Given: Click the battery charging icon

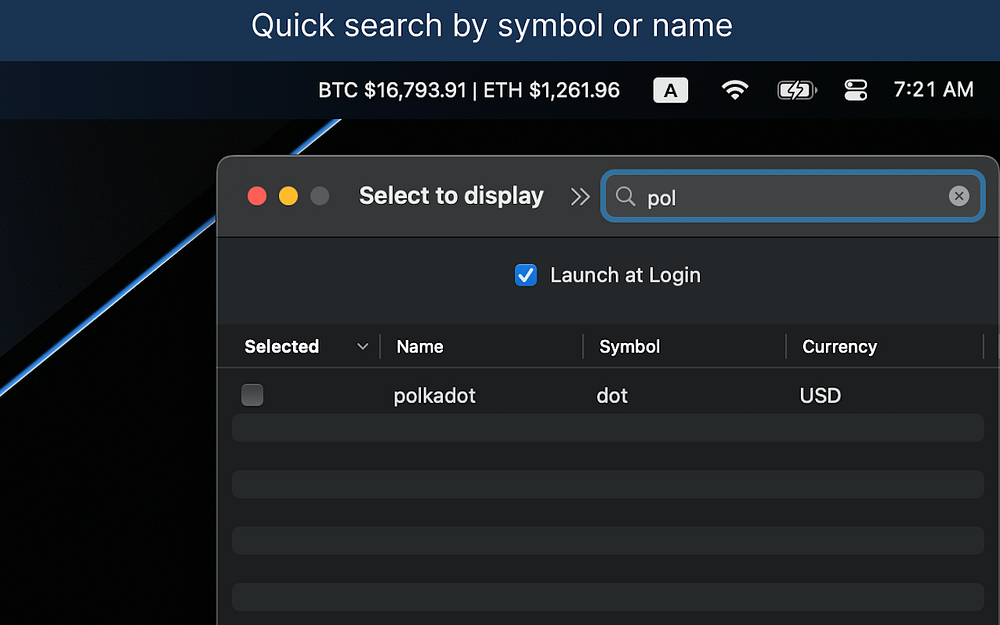Looking at the screenshot, I should (x=796, y=90).
